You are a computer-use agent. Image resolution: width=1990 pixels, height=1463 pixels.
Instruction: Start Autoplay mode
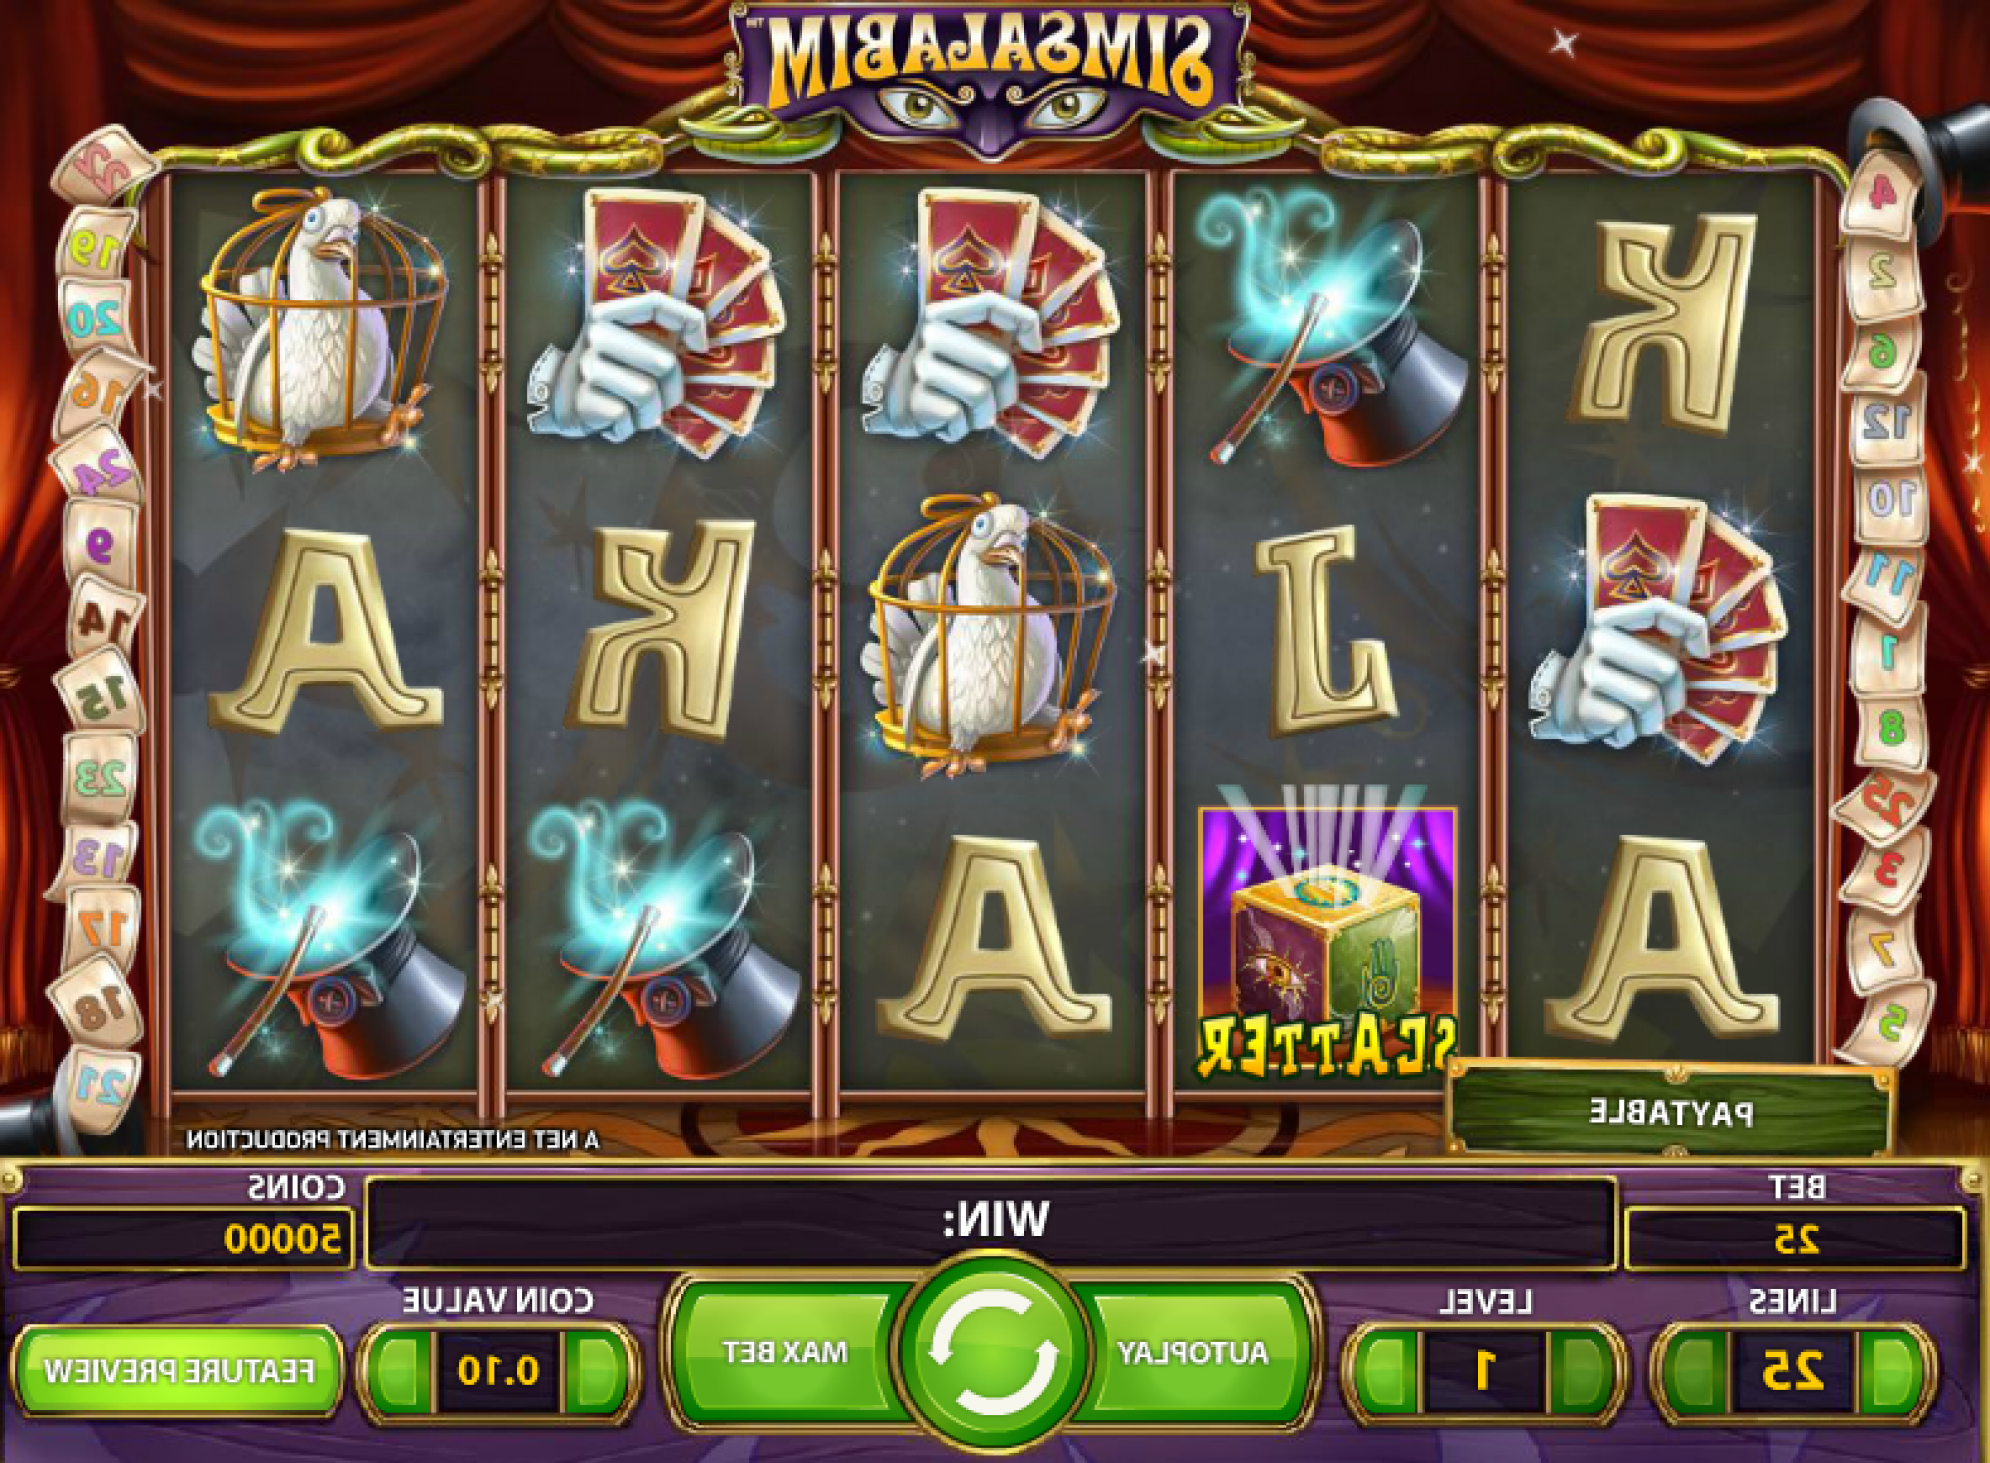point(1194,1352)
